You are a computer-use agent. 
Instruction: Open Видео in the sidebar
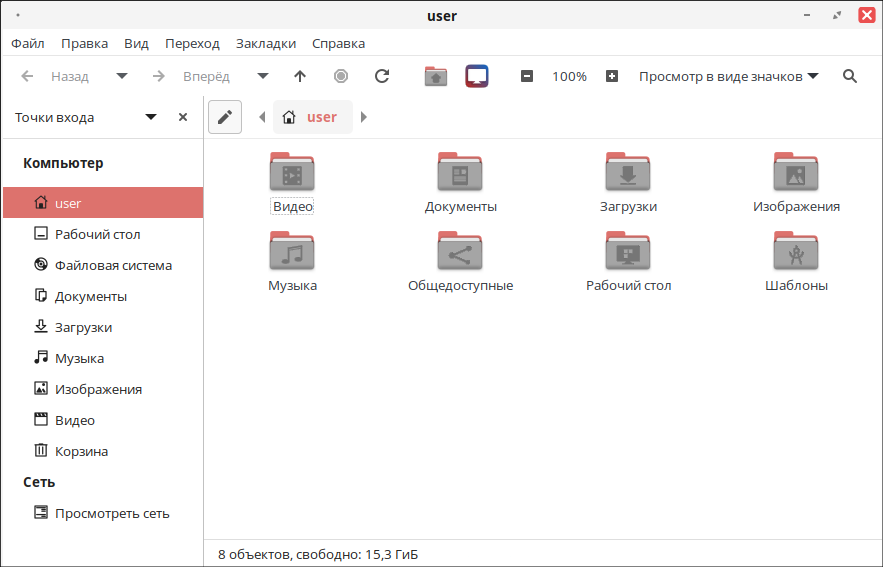103,419
